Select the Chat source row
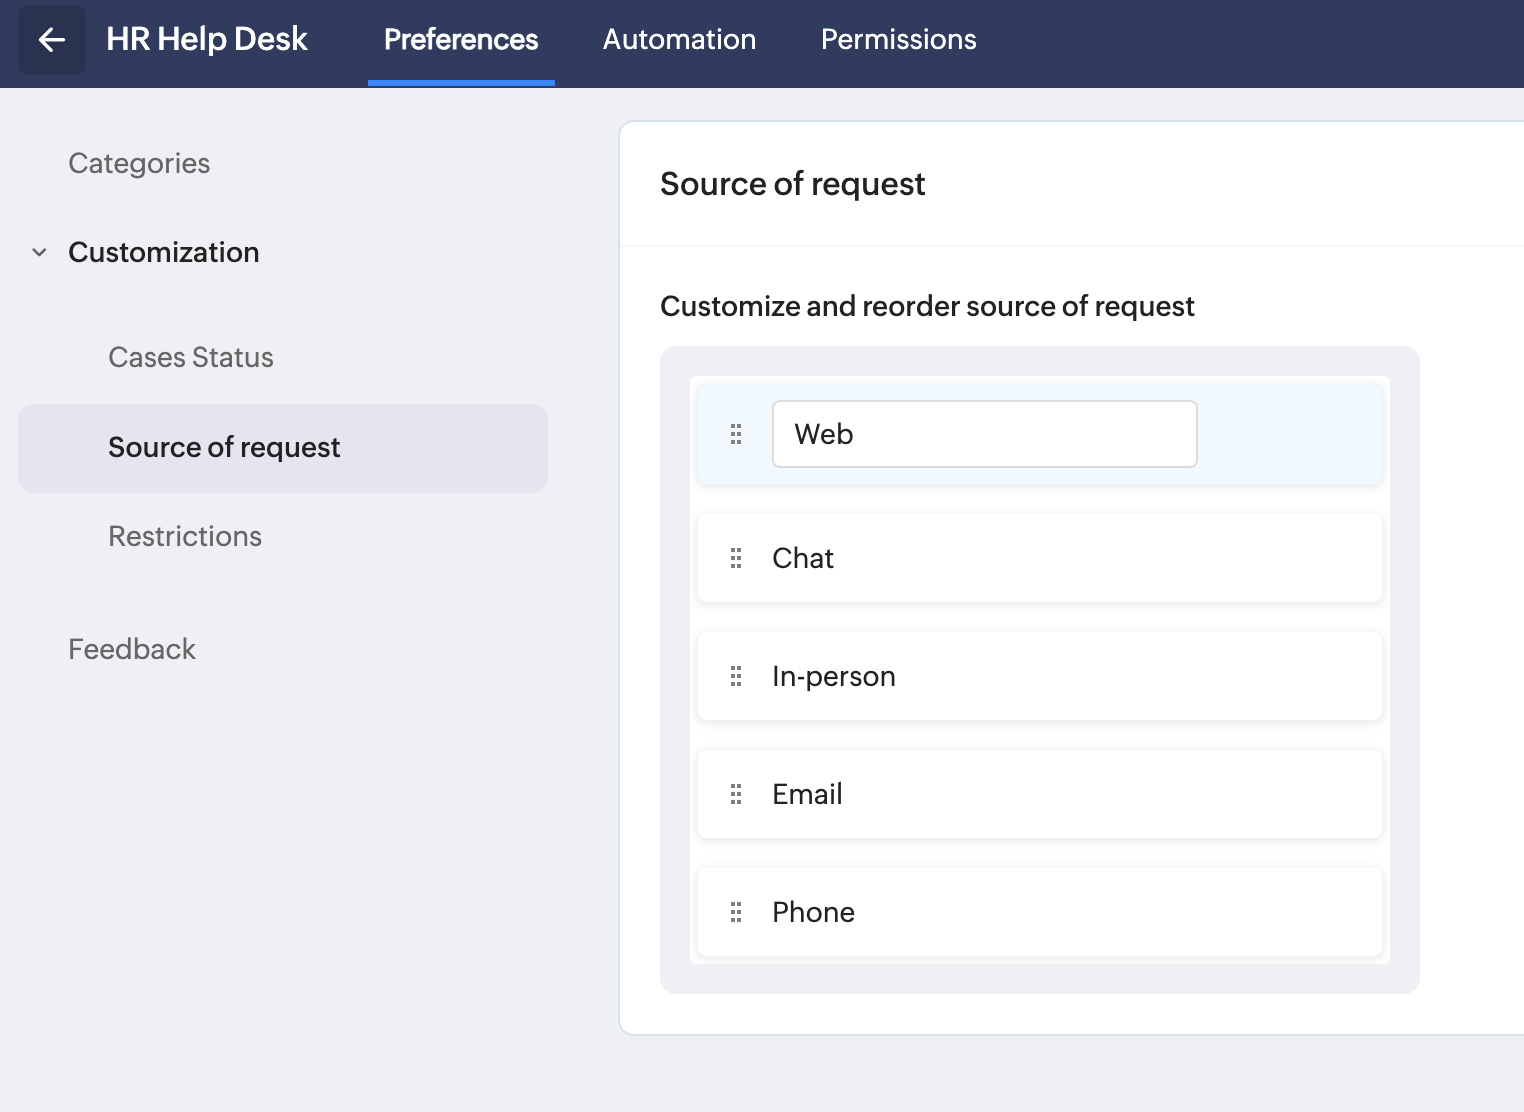This screenshot has height=1112, width=1524. click(1040, 558)
